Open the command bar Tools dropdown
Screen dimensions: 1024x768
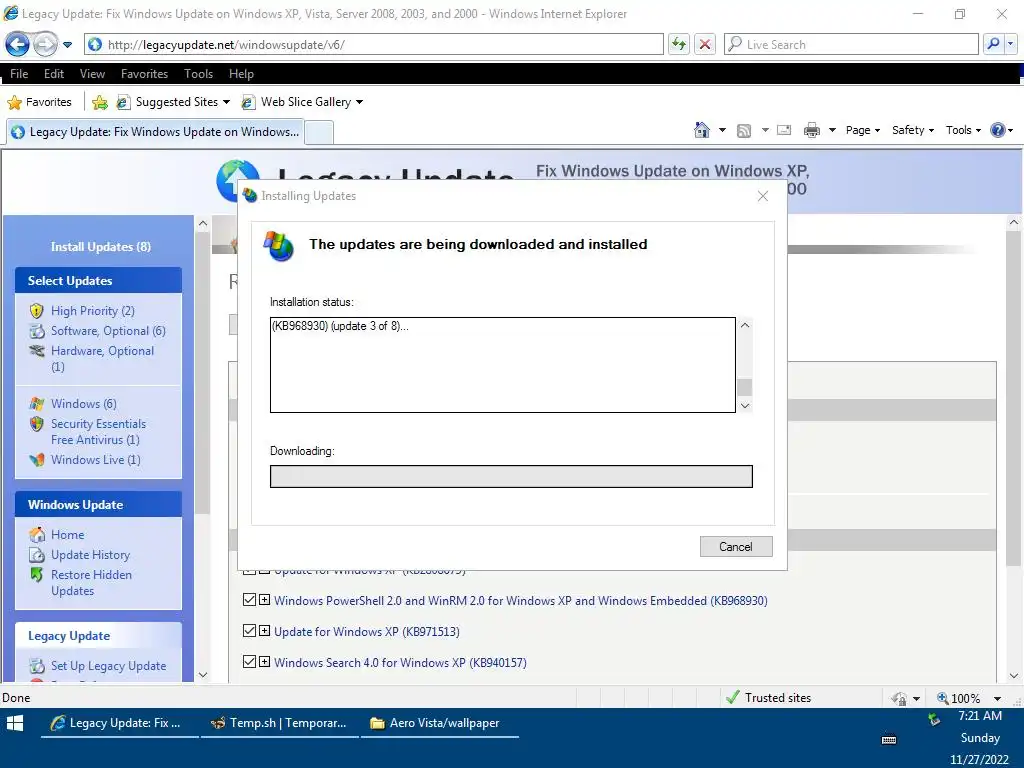coord(963,130)
